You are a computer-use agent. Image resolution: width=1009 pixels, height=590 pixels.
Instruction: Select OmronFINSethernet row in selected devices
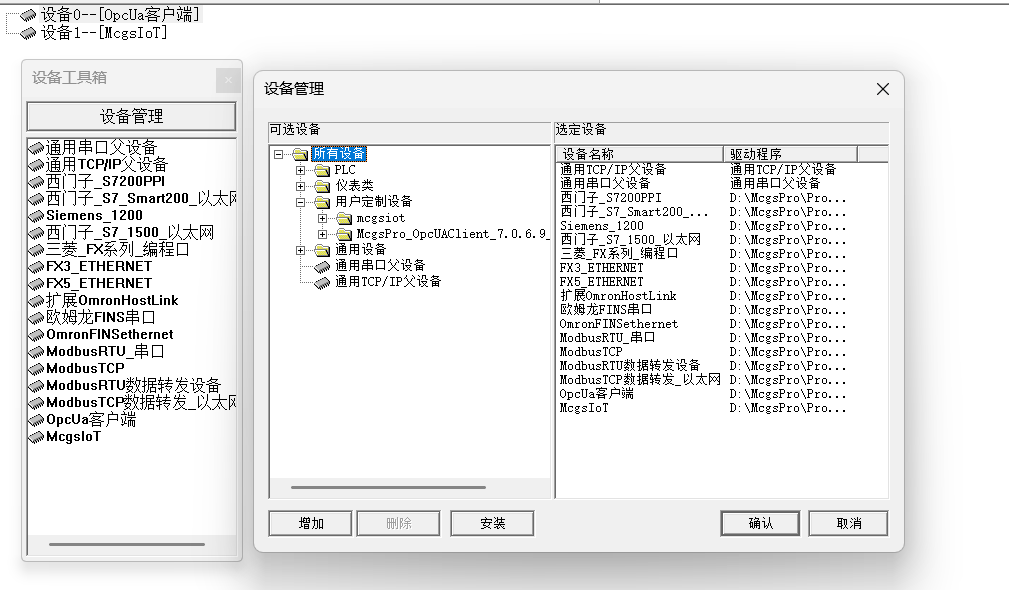722,324
